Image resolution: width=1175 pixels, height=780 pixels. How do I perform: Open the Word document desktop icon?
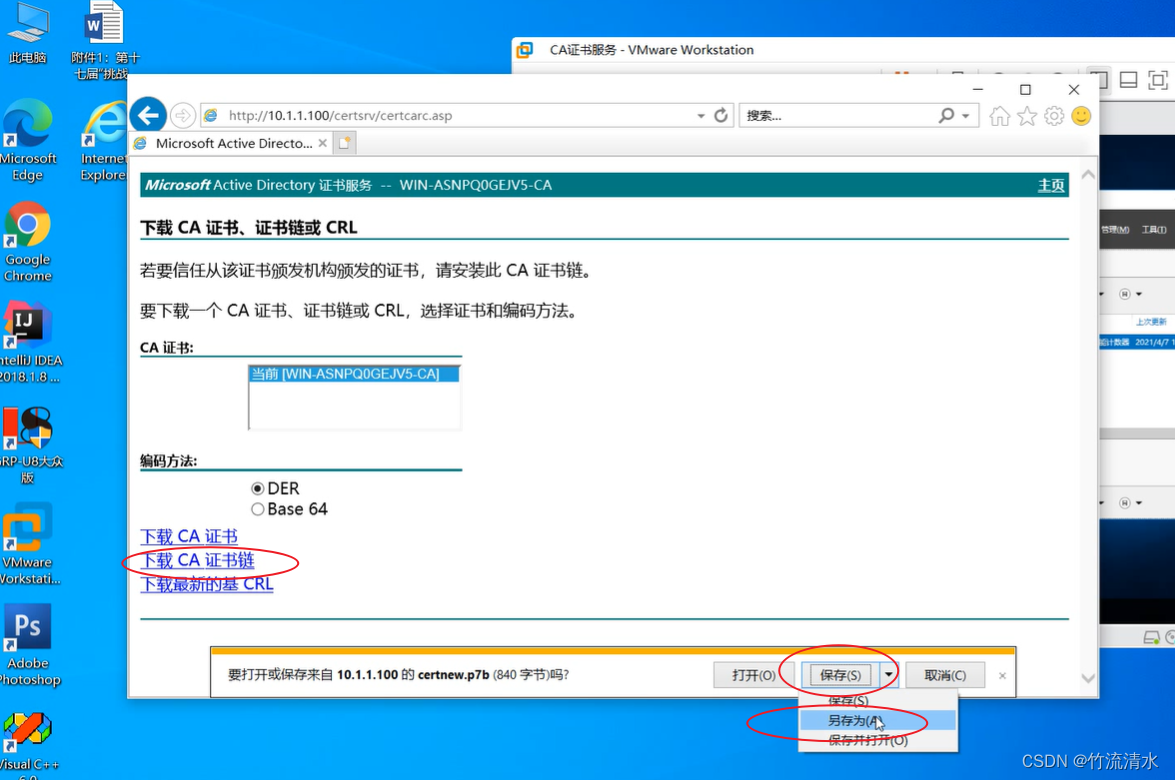coord(105,41)
